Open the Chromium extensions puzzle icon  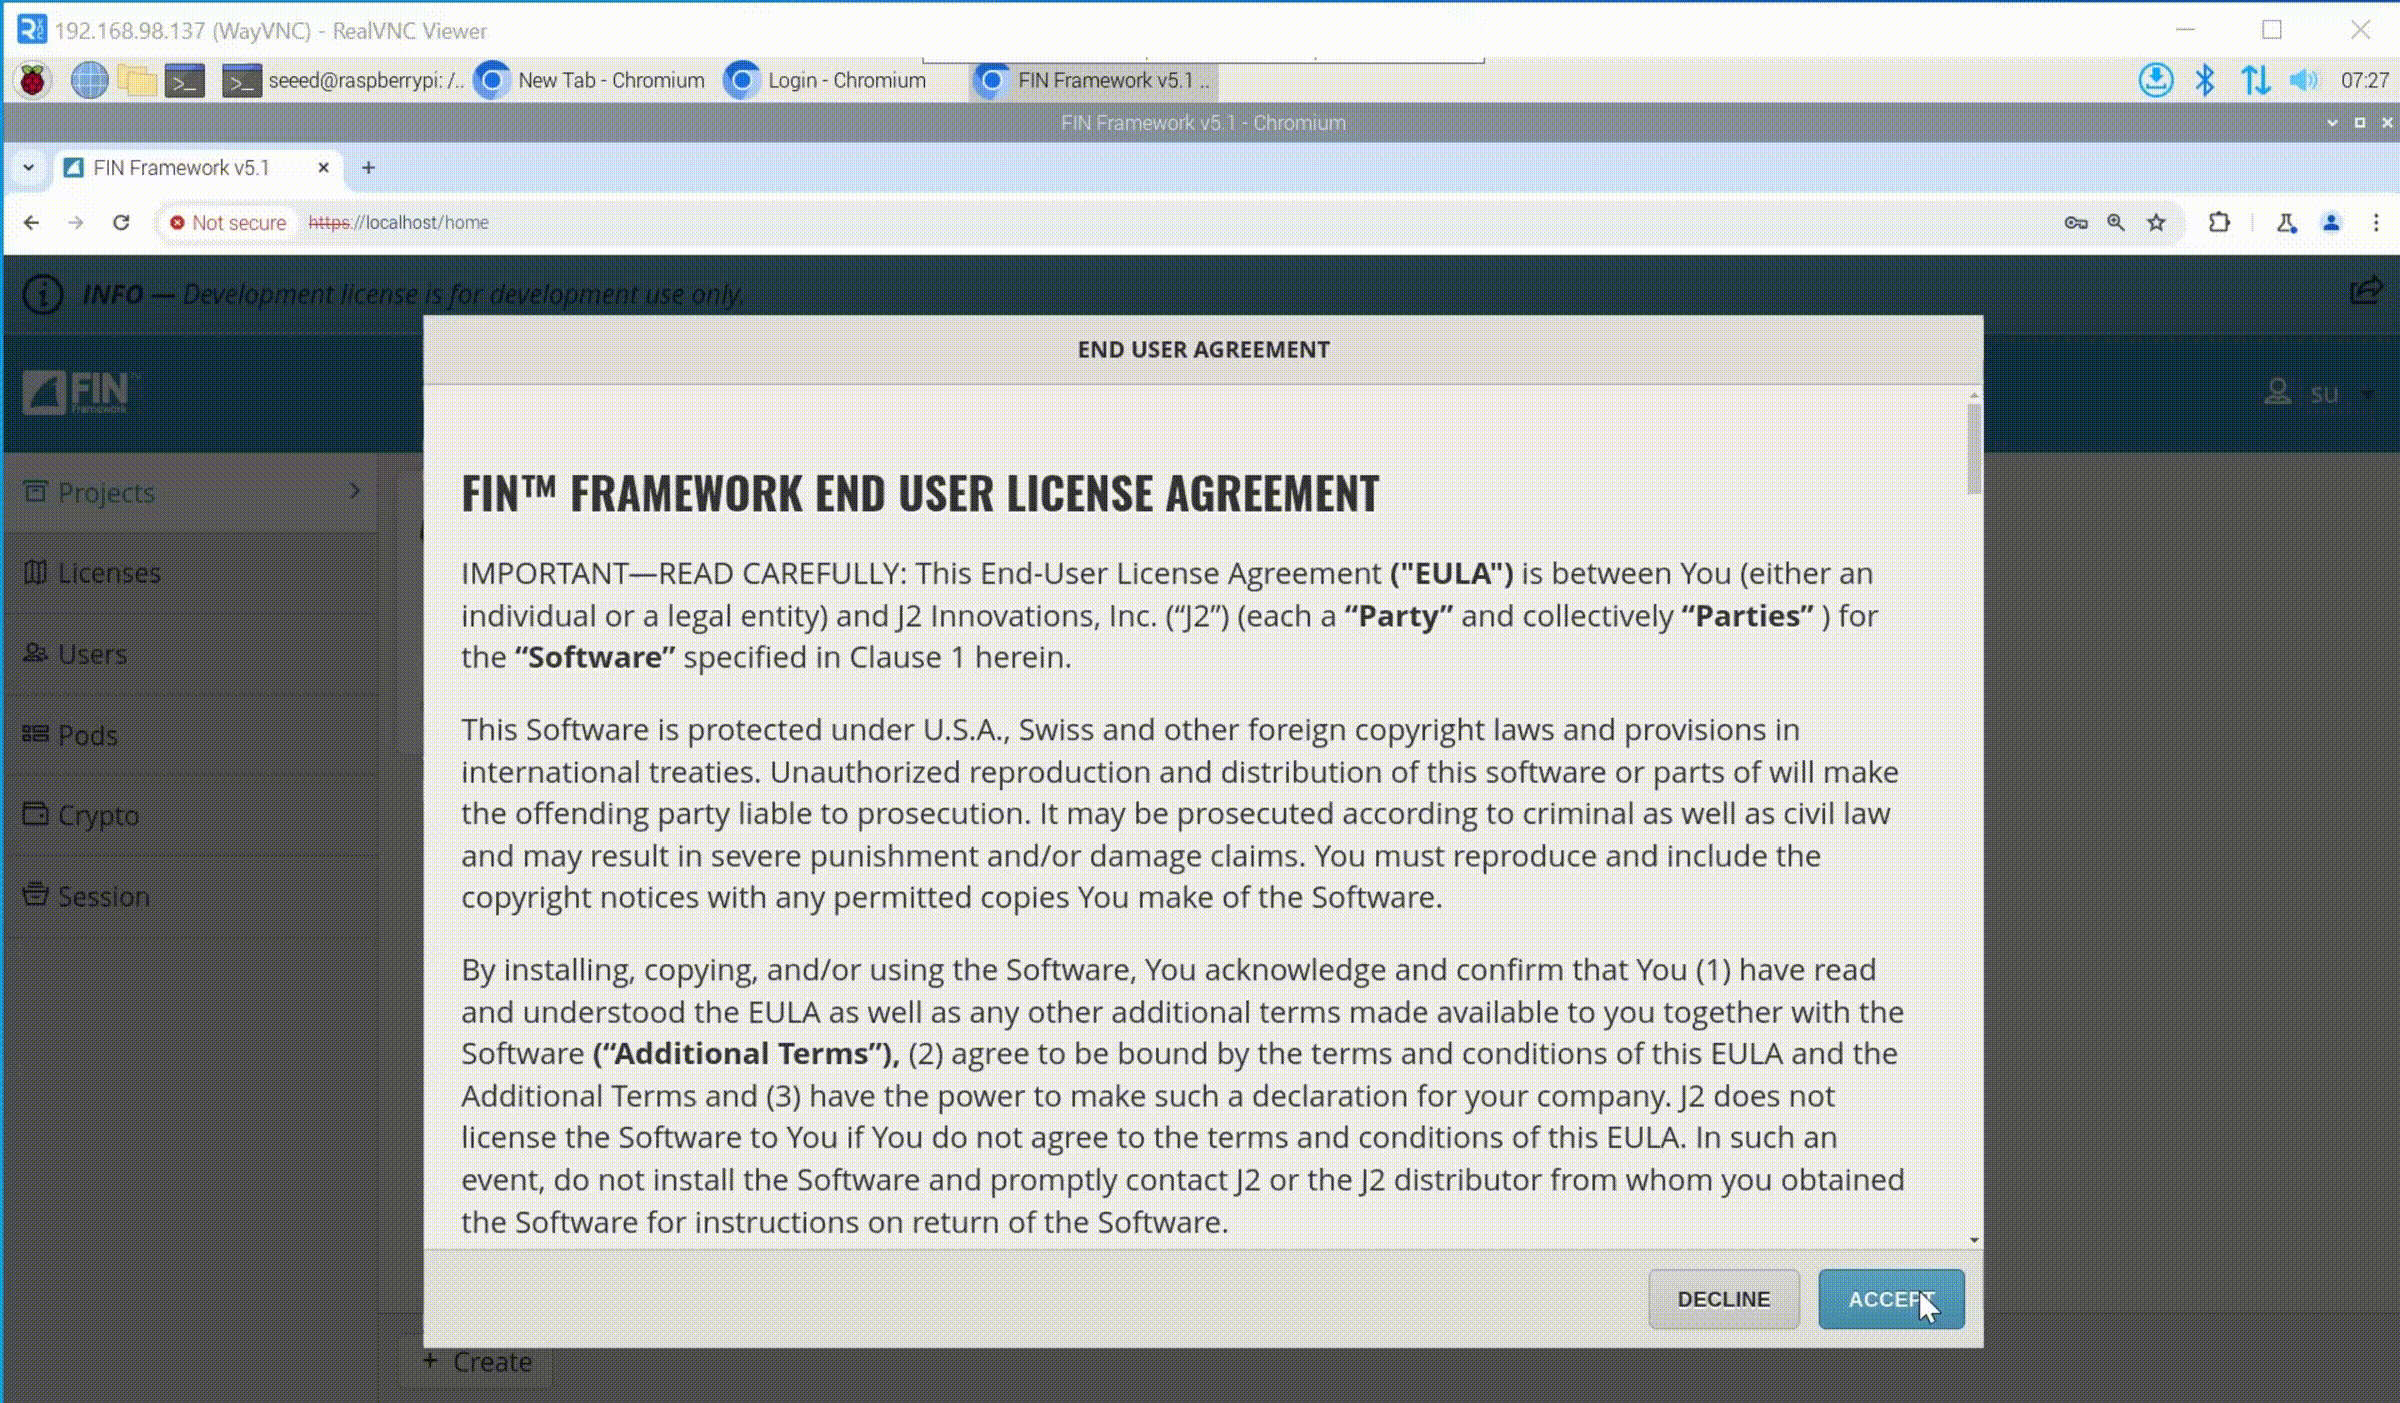tap(2219, 222)
